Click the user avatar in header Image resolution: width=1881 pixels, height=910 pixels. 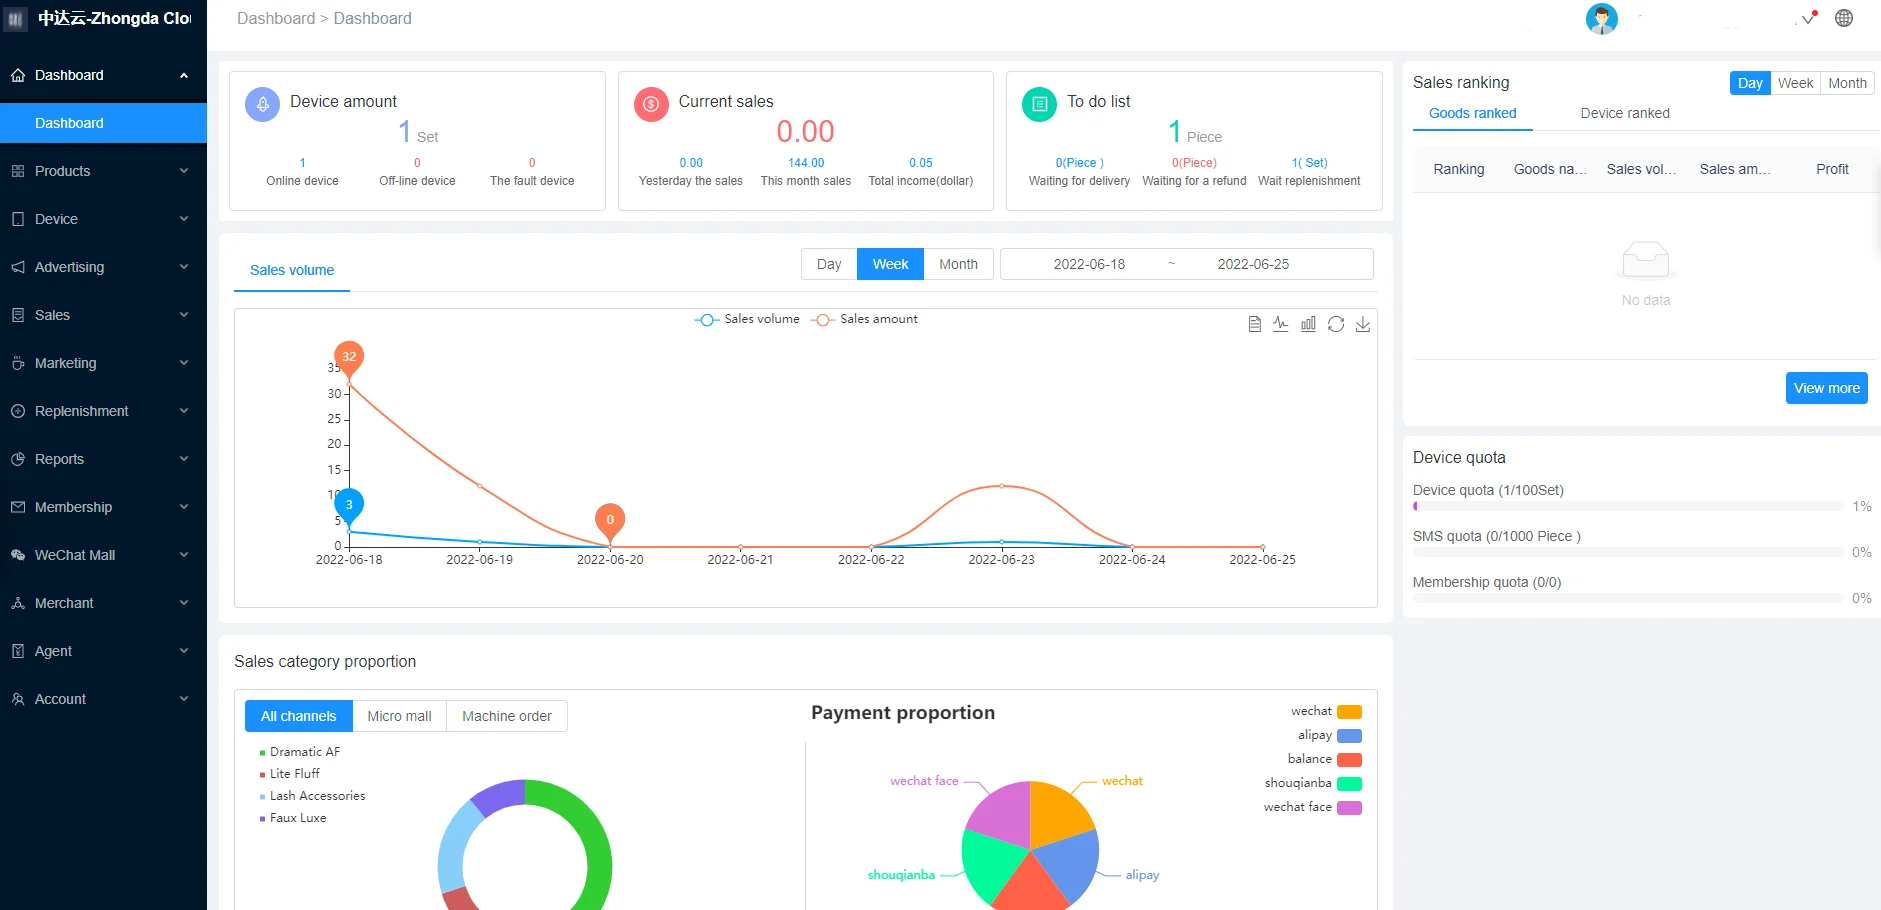pos(1601,19)
